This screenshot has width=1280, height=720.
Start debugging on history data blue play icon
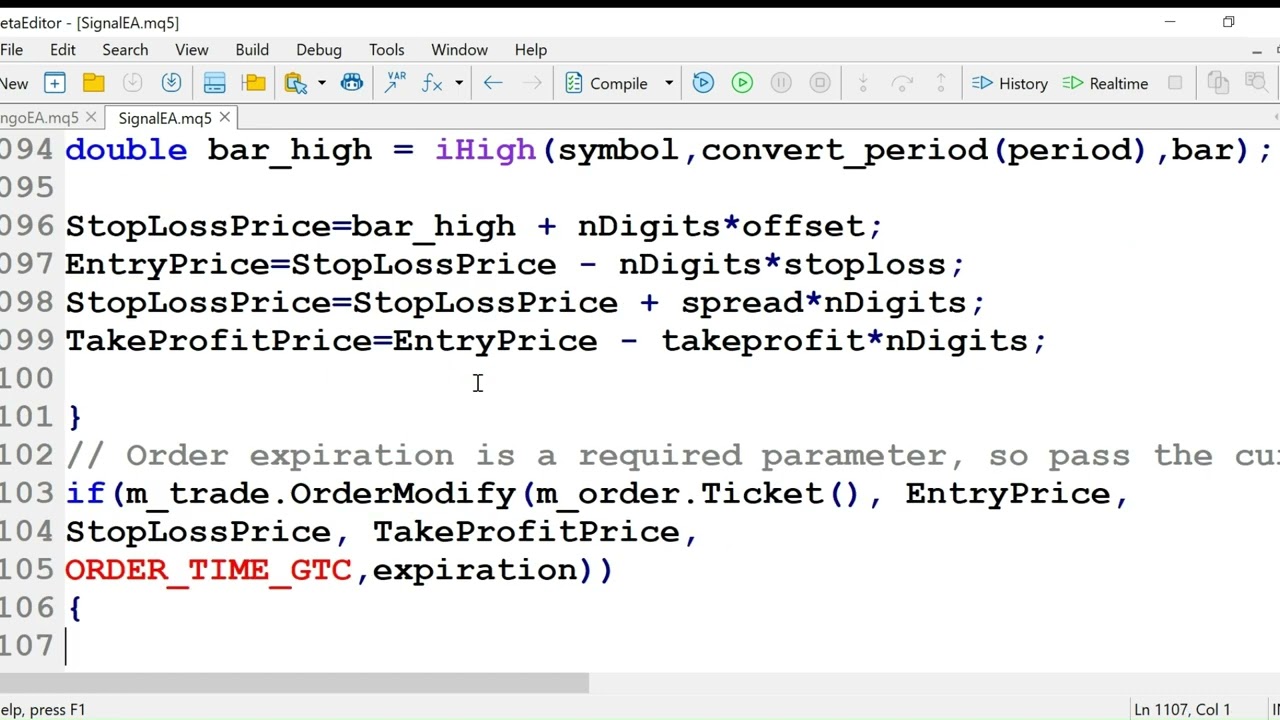(703, 83)
